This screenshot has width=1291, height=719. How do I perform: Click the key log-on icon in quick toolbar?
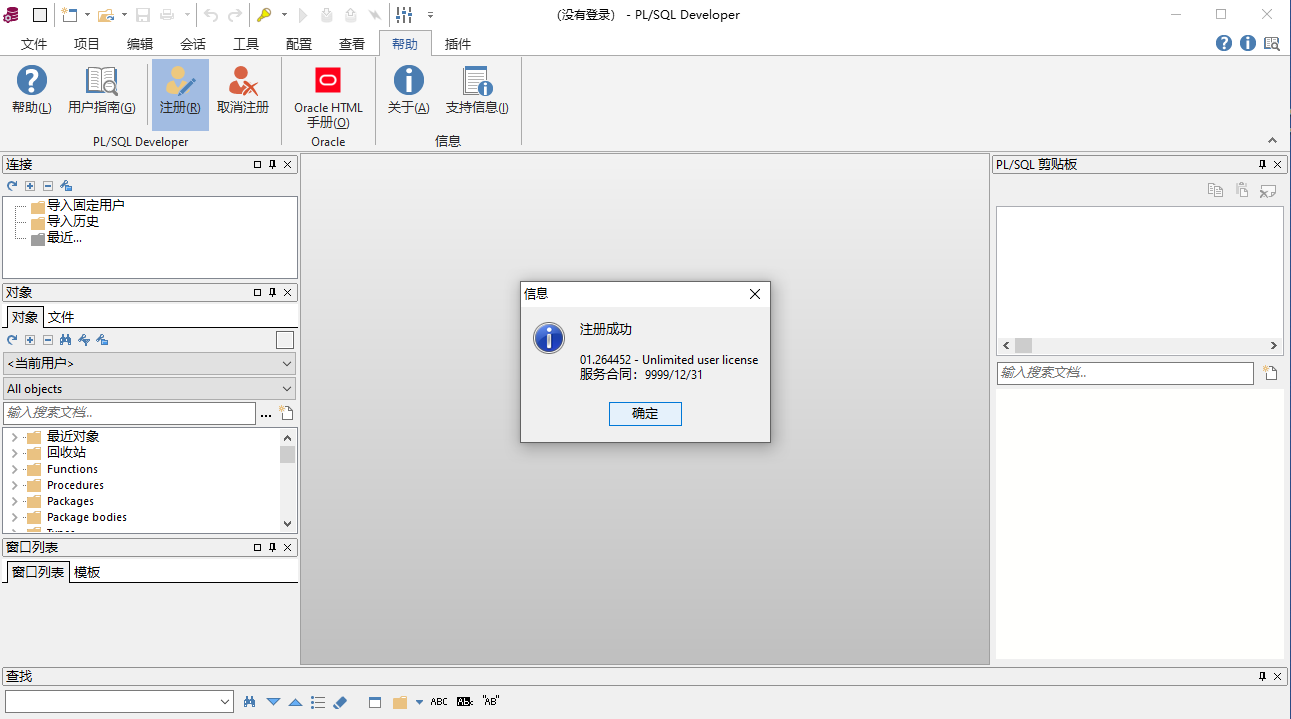264,15
